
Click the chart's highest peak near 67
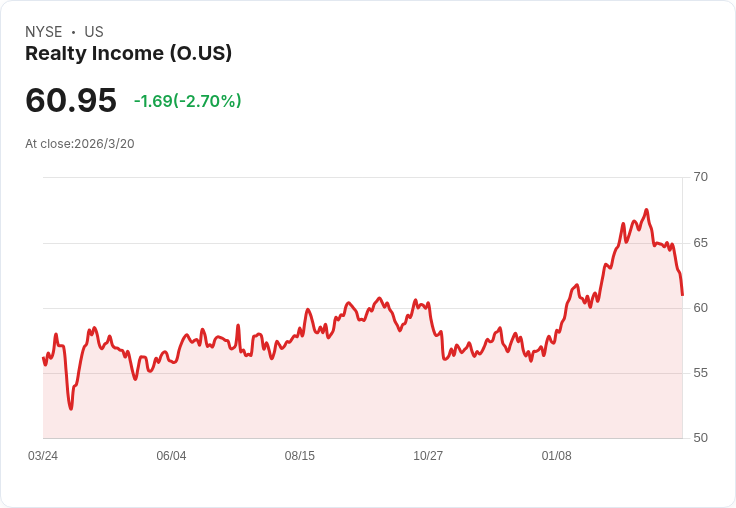click(x=647, y=210)
